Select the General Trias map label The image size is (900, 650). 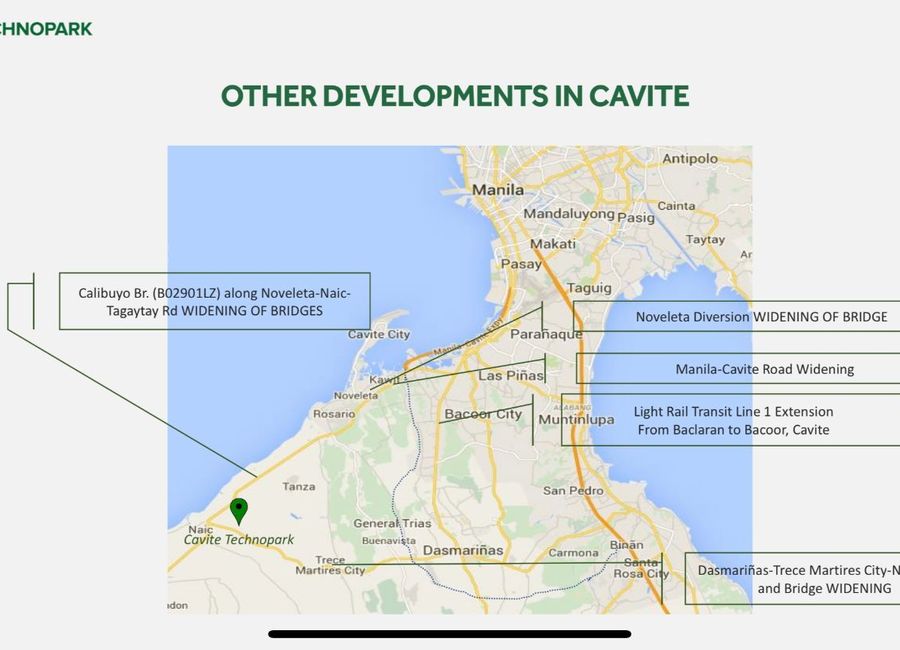[x=392, y=523]
